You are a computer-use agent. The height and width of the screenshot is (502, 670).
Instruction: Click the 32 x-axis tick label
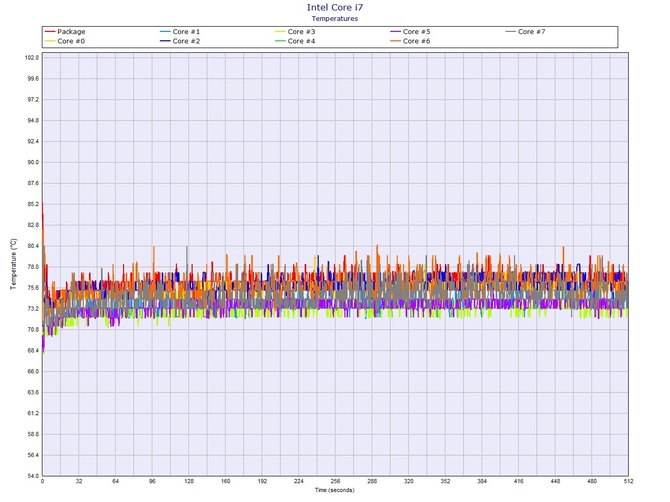tap(79, 481)
